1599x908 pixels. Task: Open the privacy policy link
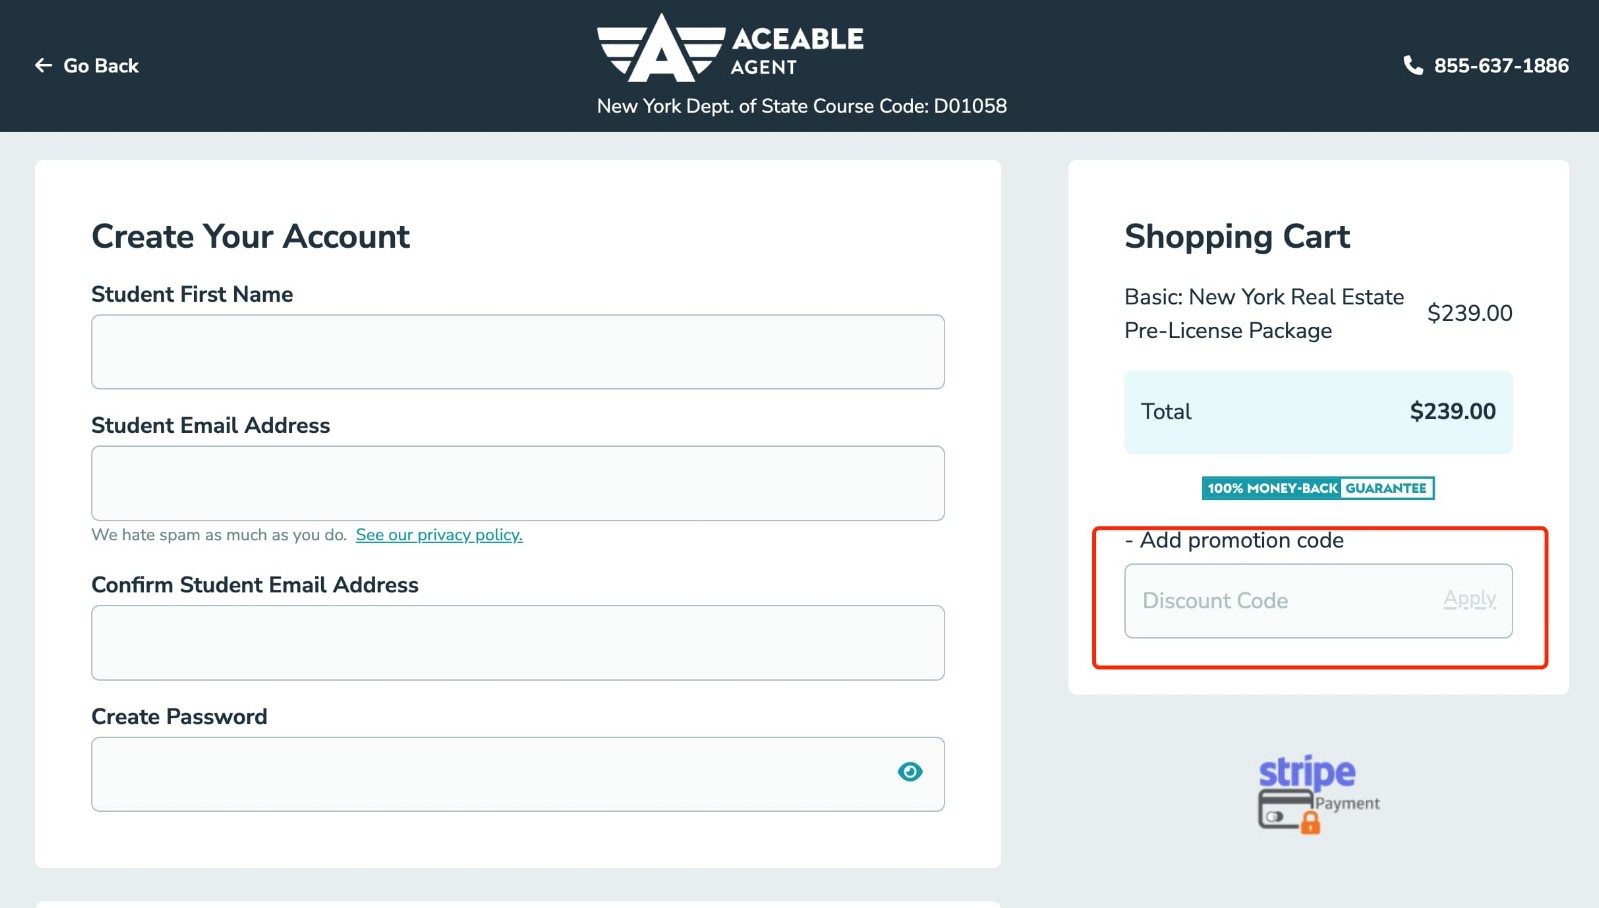438,534
